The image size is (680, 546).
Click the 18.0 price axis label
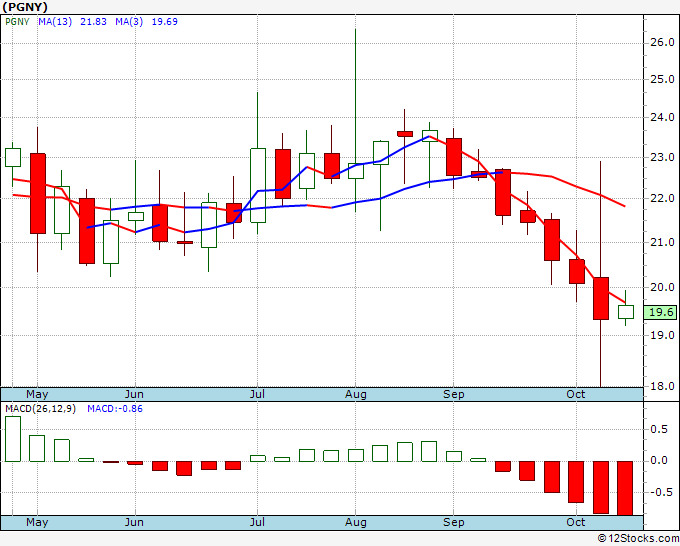coord(662,386)
